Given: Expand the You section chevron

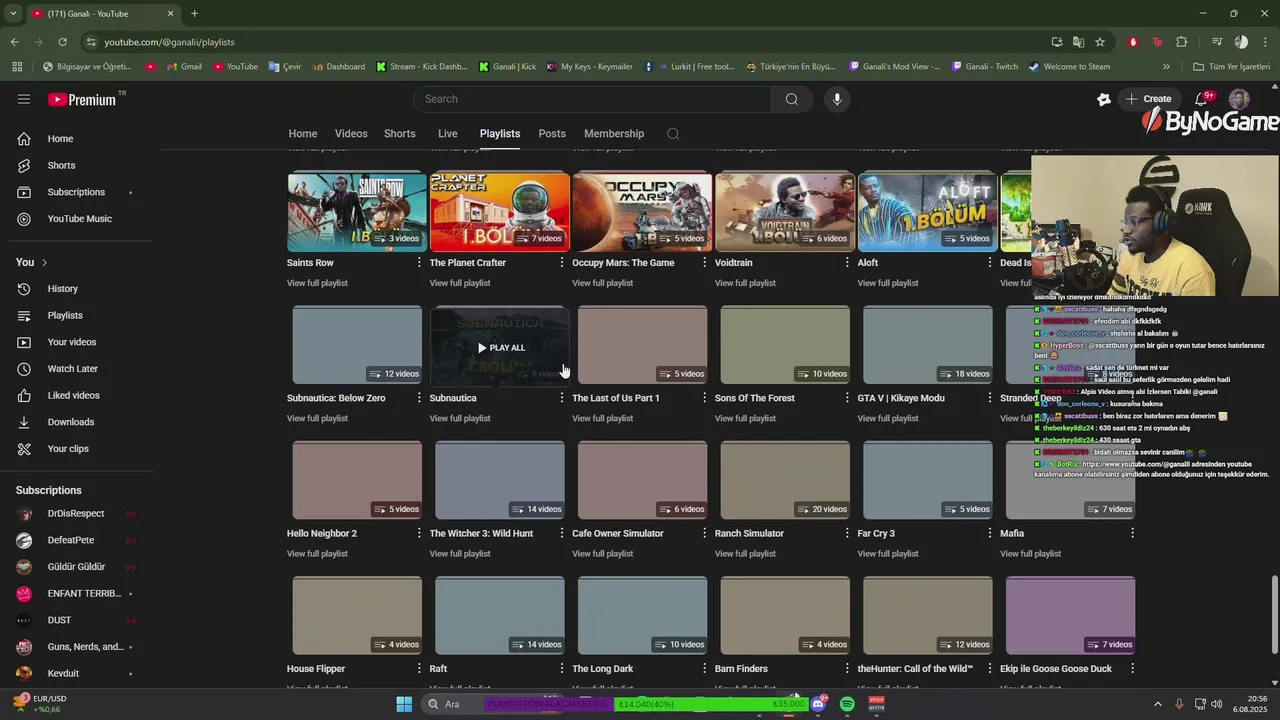Looking at the screenshot, I should pyautogui.click(x=44, y=262).
